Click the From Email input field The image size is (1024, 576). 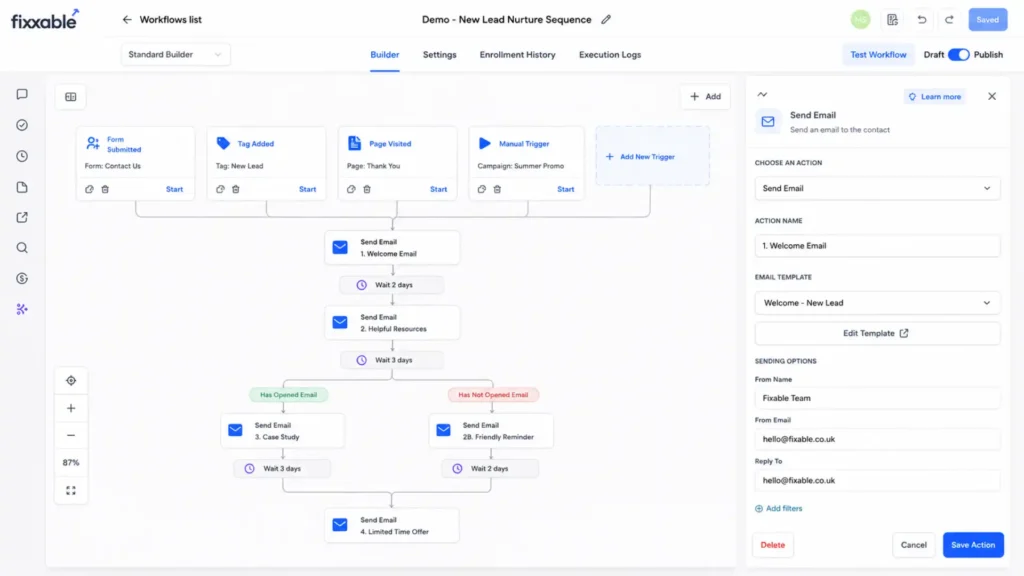pyautogui.click(x=877, y=439)
